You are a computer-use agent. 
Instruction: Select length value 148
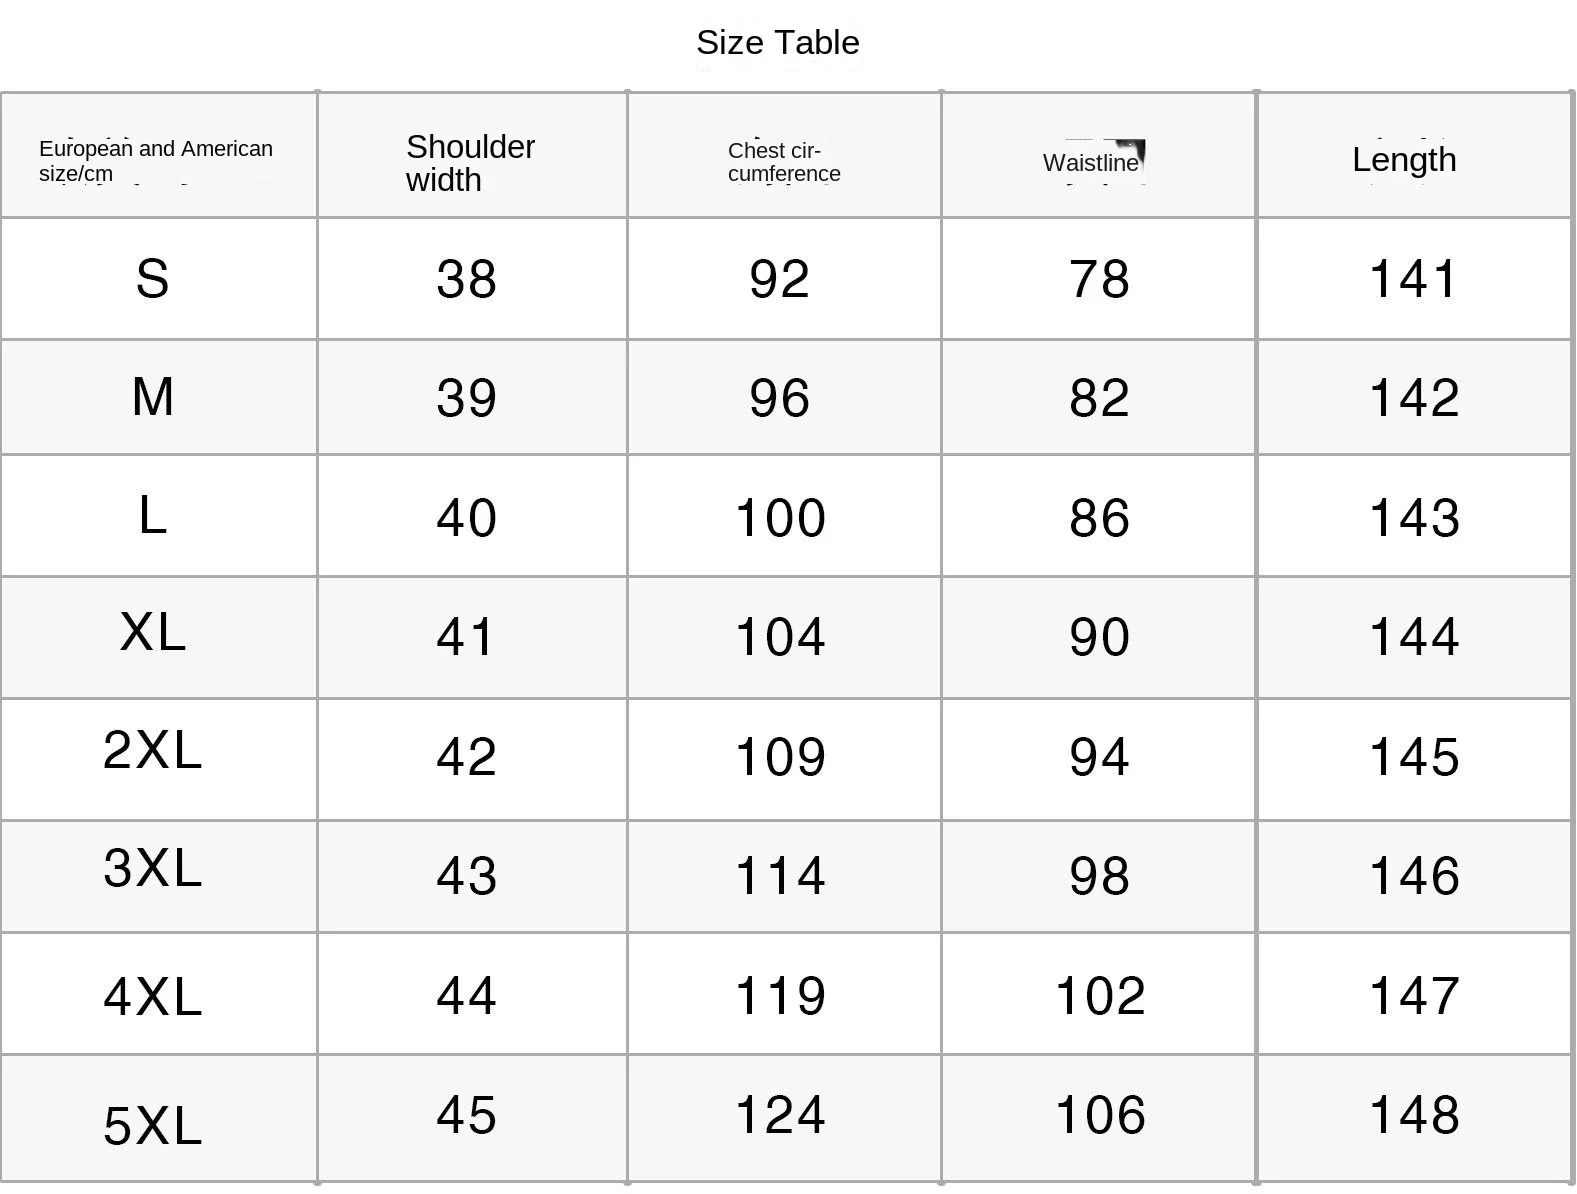coord(1413,1115)
